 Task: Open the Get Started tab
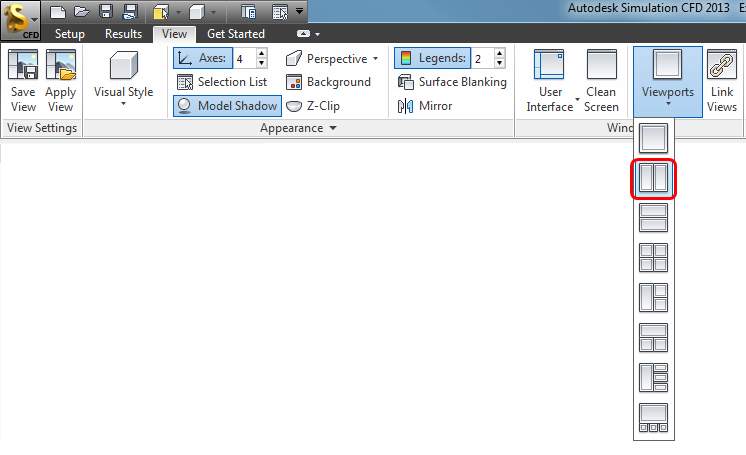(236, 34)
